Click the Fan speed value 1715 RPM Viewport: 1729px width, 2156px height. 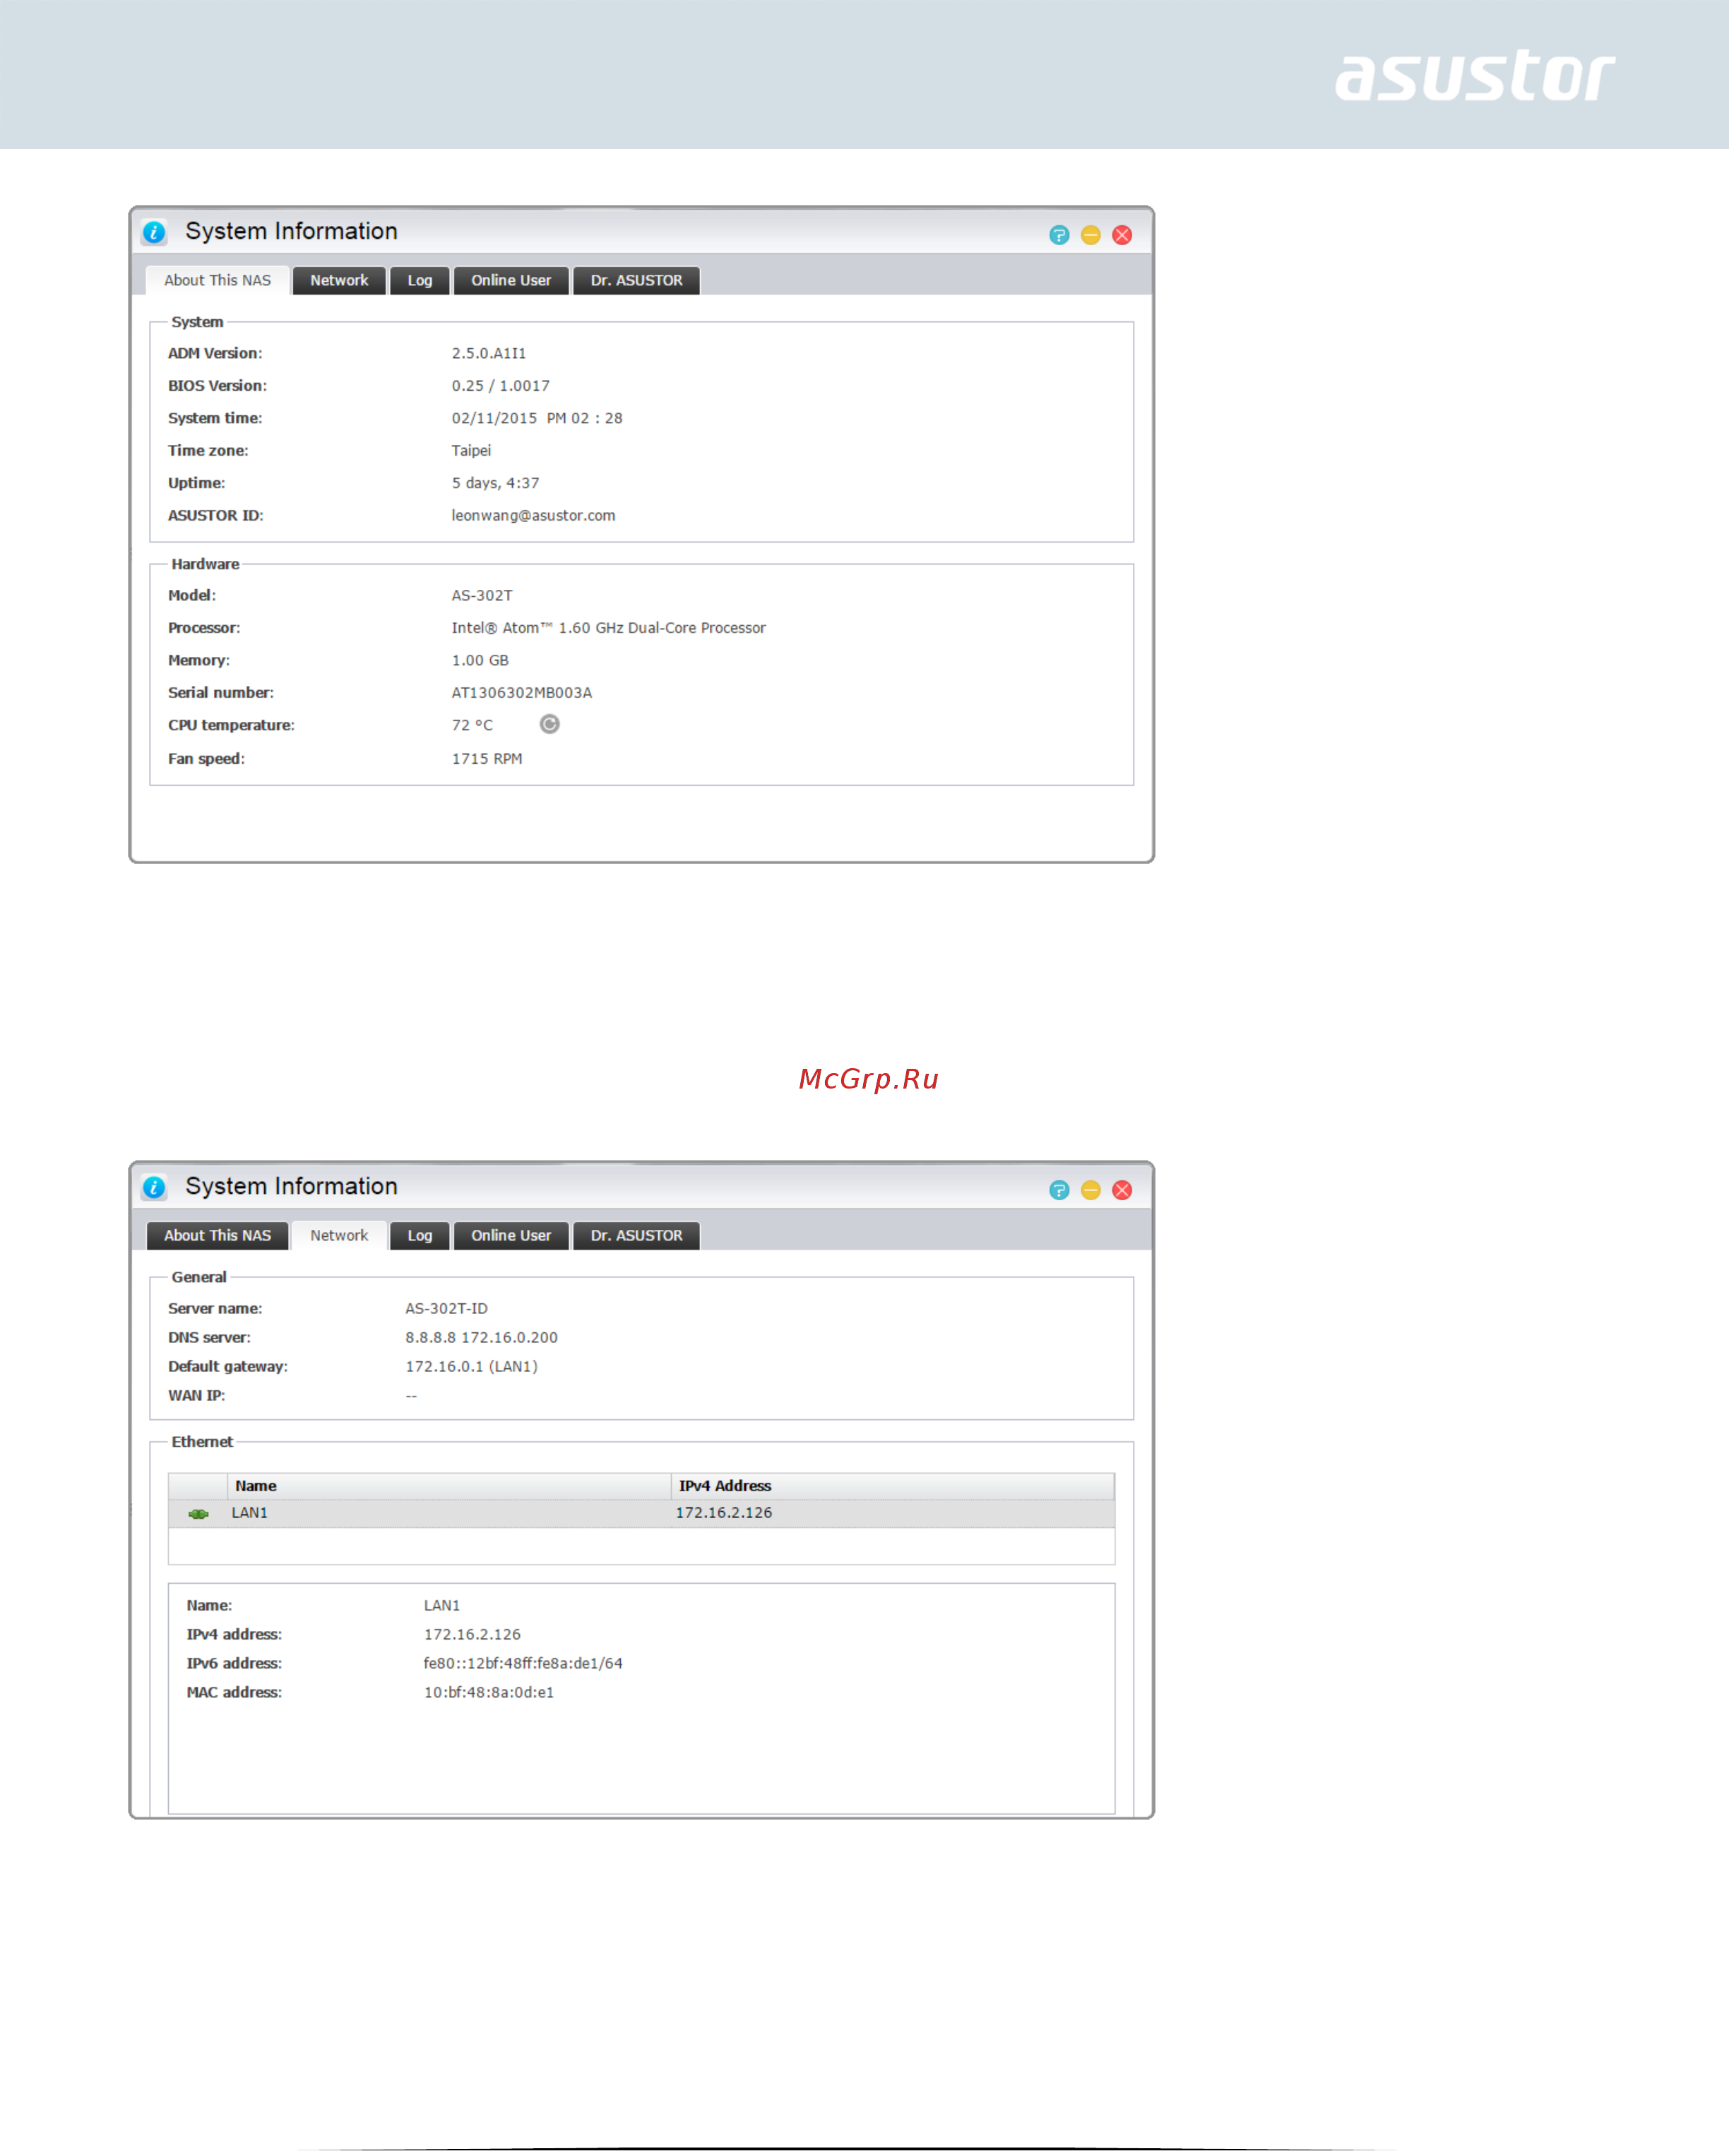pos(487,759)
